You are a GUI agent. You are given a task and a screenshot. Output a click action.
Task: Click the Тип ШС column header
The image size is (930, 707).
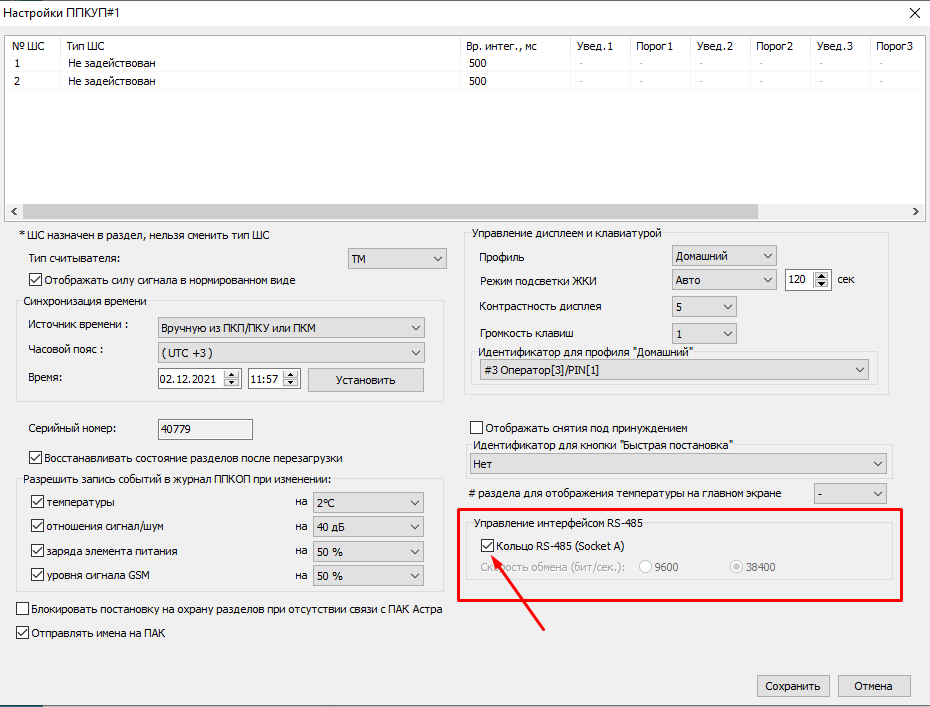pos(86,46)
